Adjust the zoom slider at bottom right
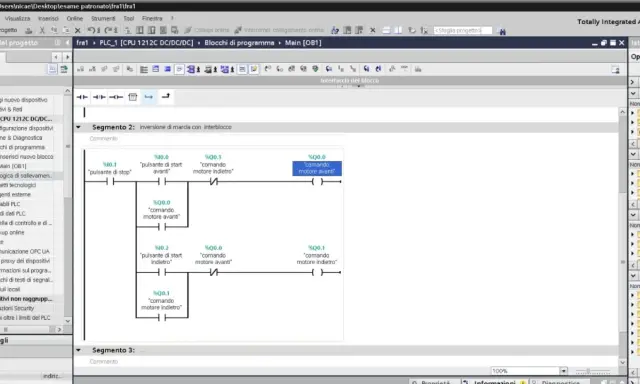The height and width of the screenshot is (384, 640). 593,371
